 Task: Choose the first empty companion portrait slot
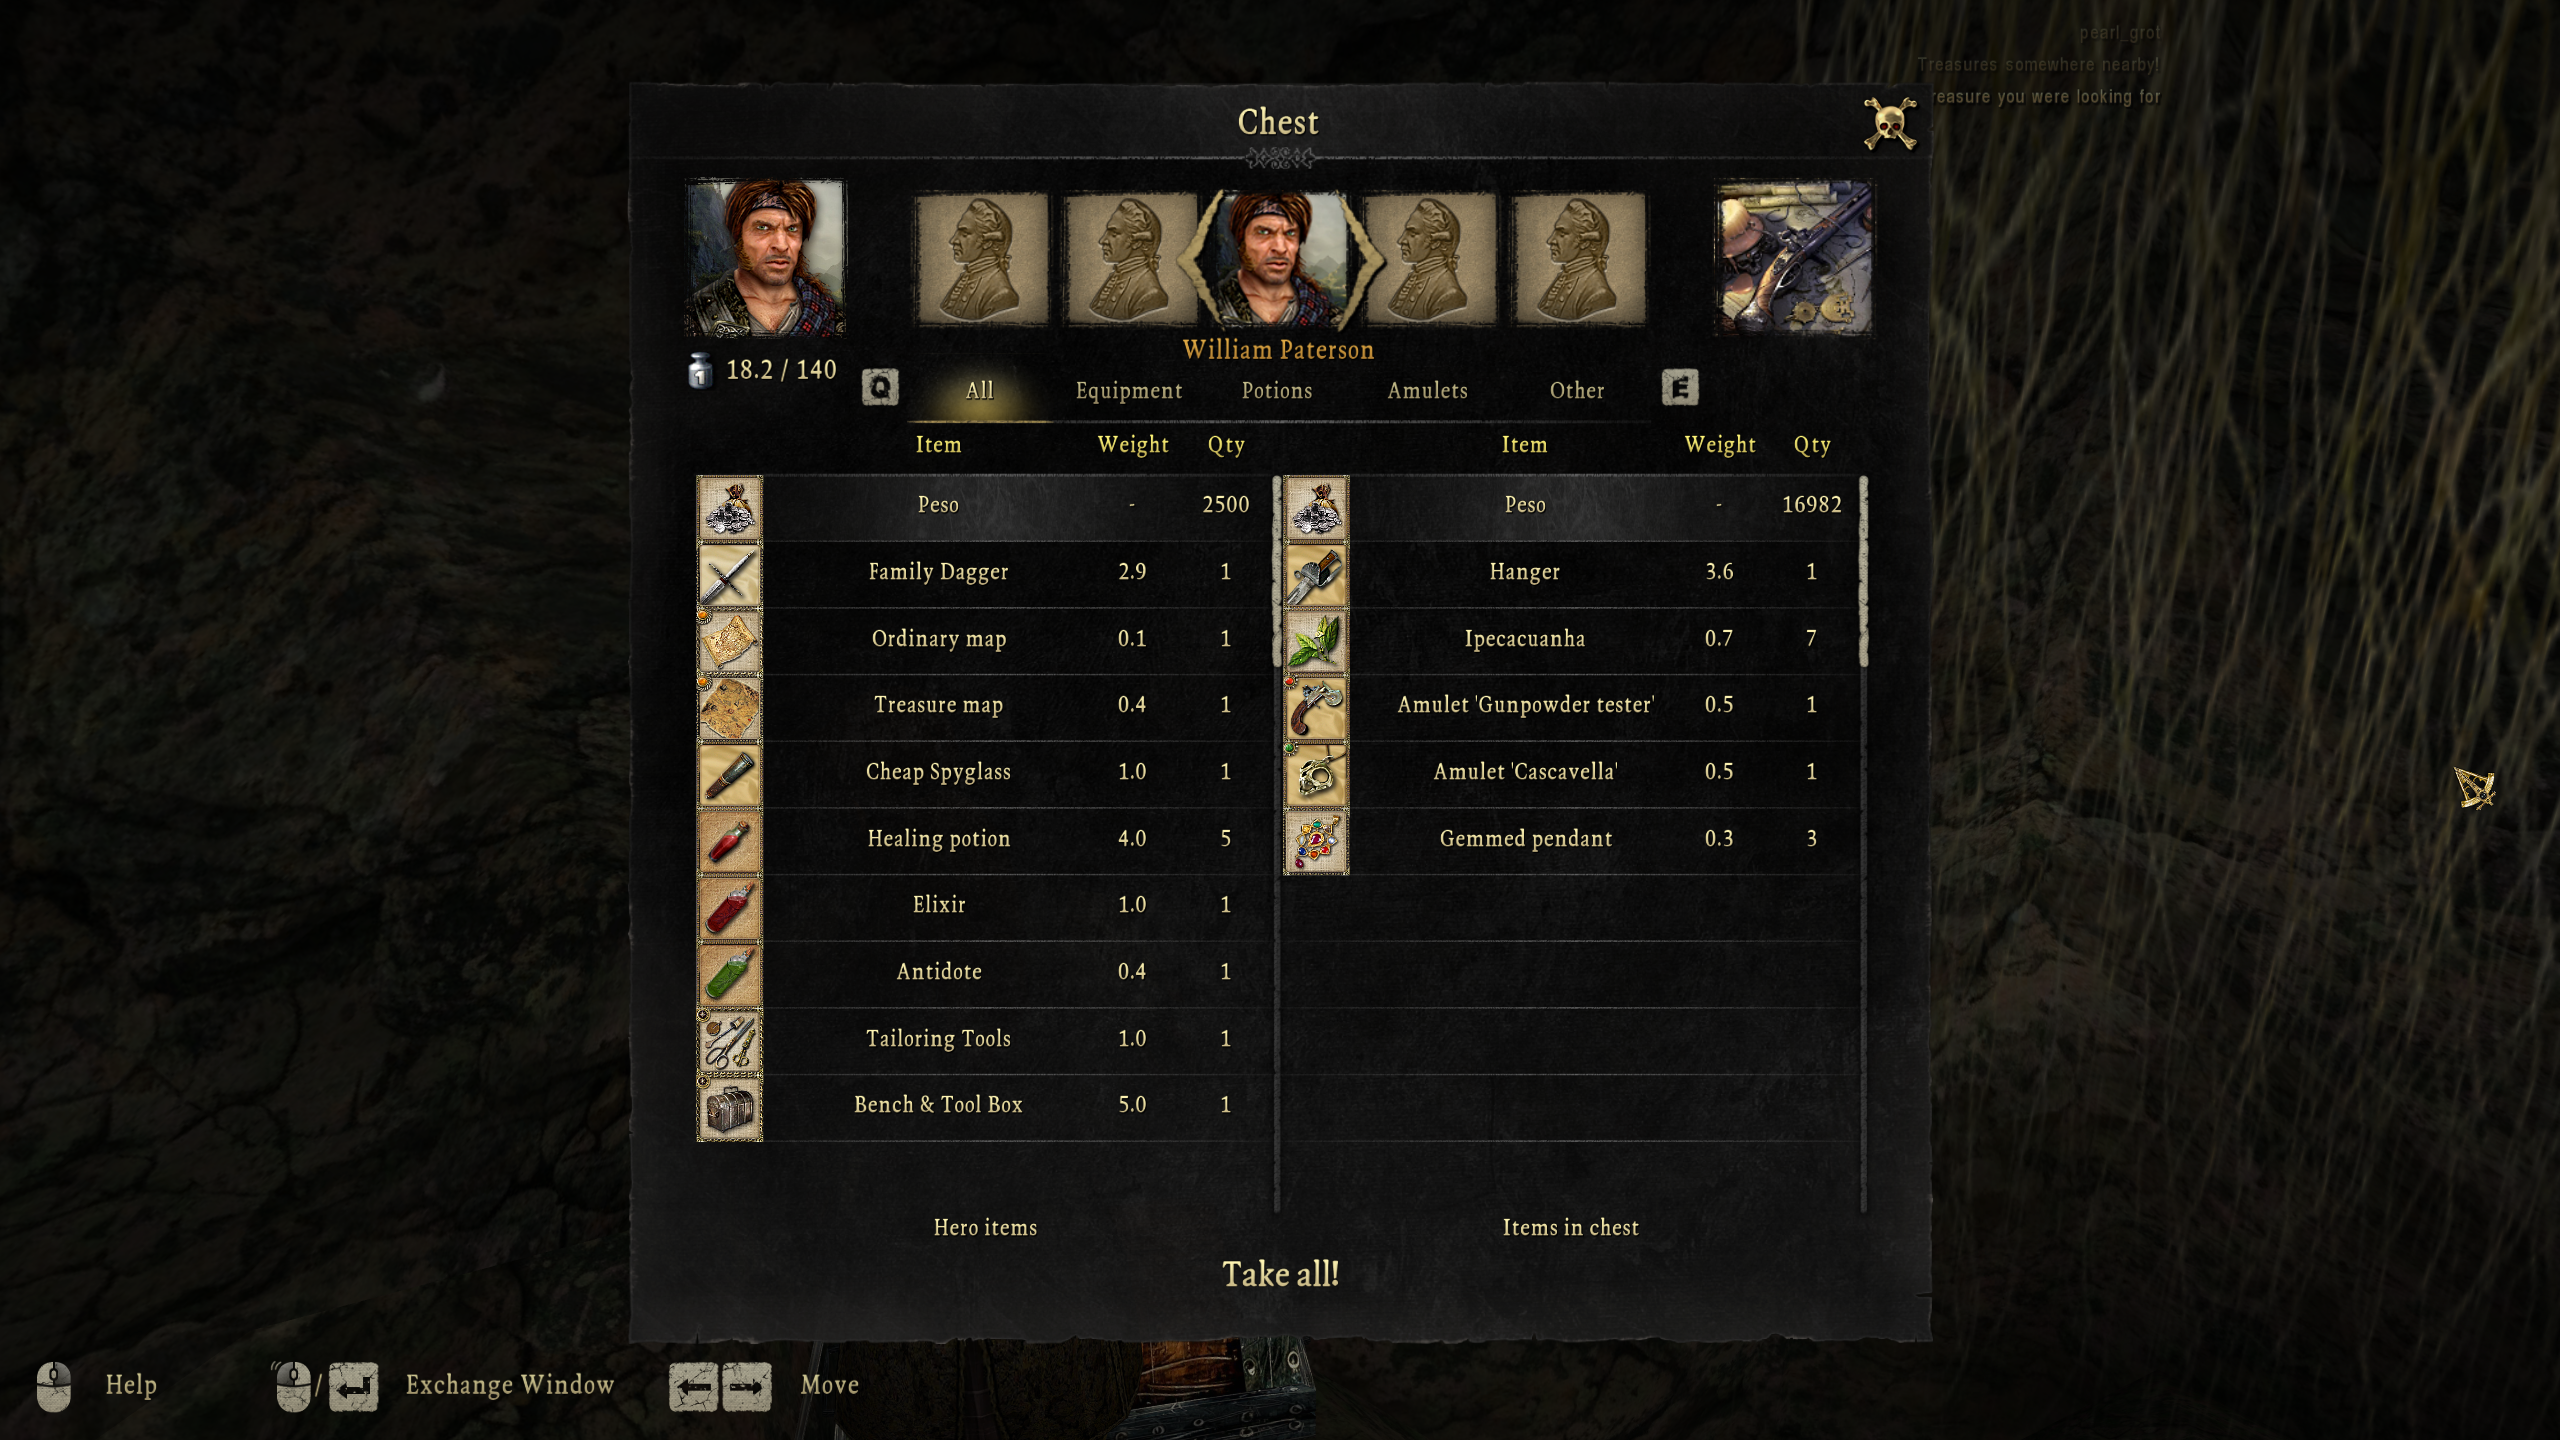(982, 259)
